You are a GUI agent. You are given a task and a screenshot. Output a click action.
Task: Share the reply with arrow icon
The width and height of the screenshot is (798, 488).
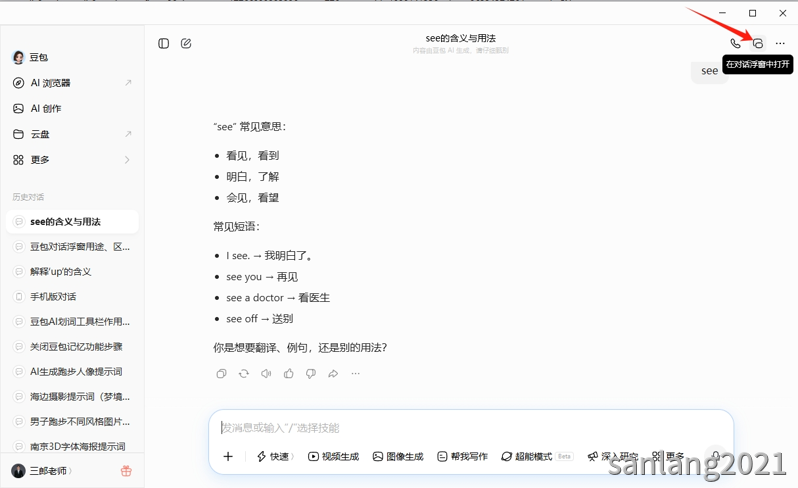pos(333,374)
